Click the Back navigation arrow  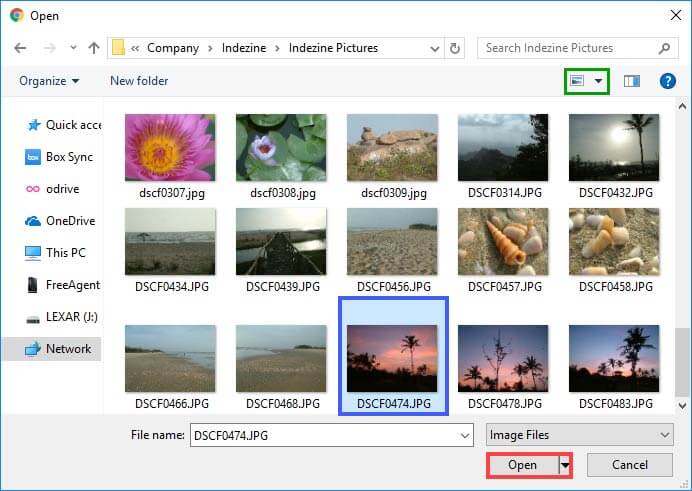(x=20, y=48)
